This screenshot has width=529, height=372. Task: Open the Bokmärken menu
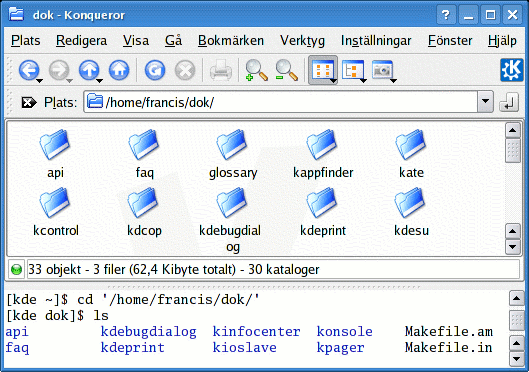(231, 41)
